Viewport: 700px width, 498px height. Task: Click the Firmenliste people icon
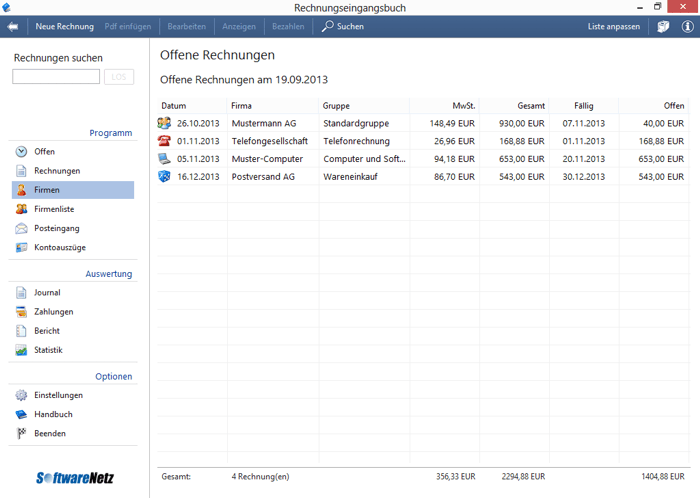click(x=22, y=209)
